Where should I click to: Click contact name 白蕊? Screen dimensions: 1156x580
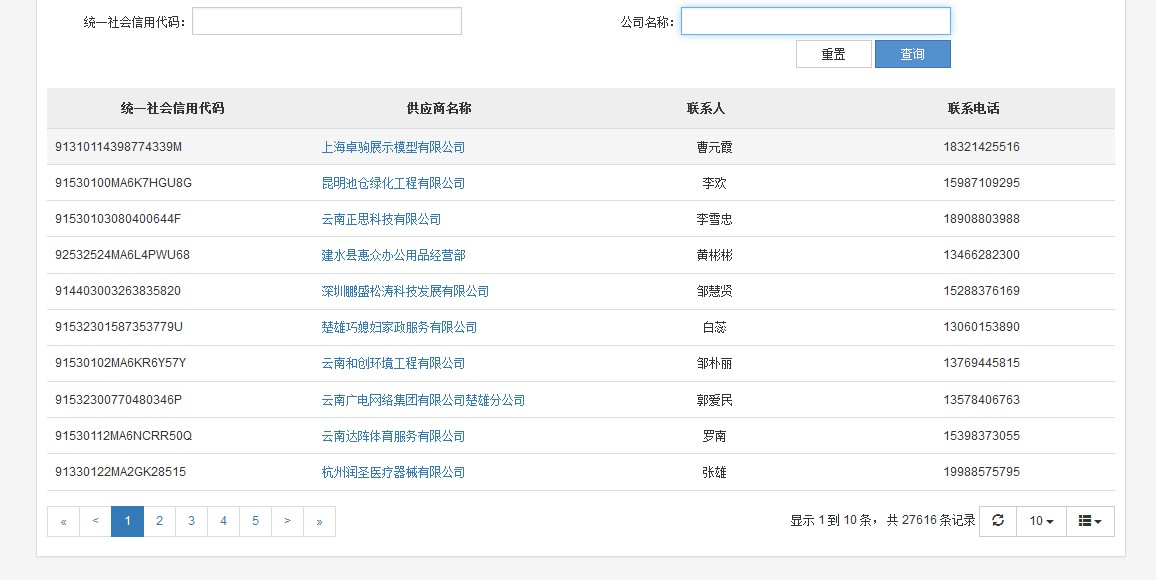coord(714,327)
